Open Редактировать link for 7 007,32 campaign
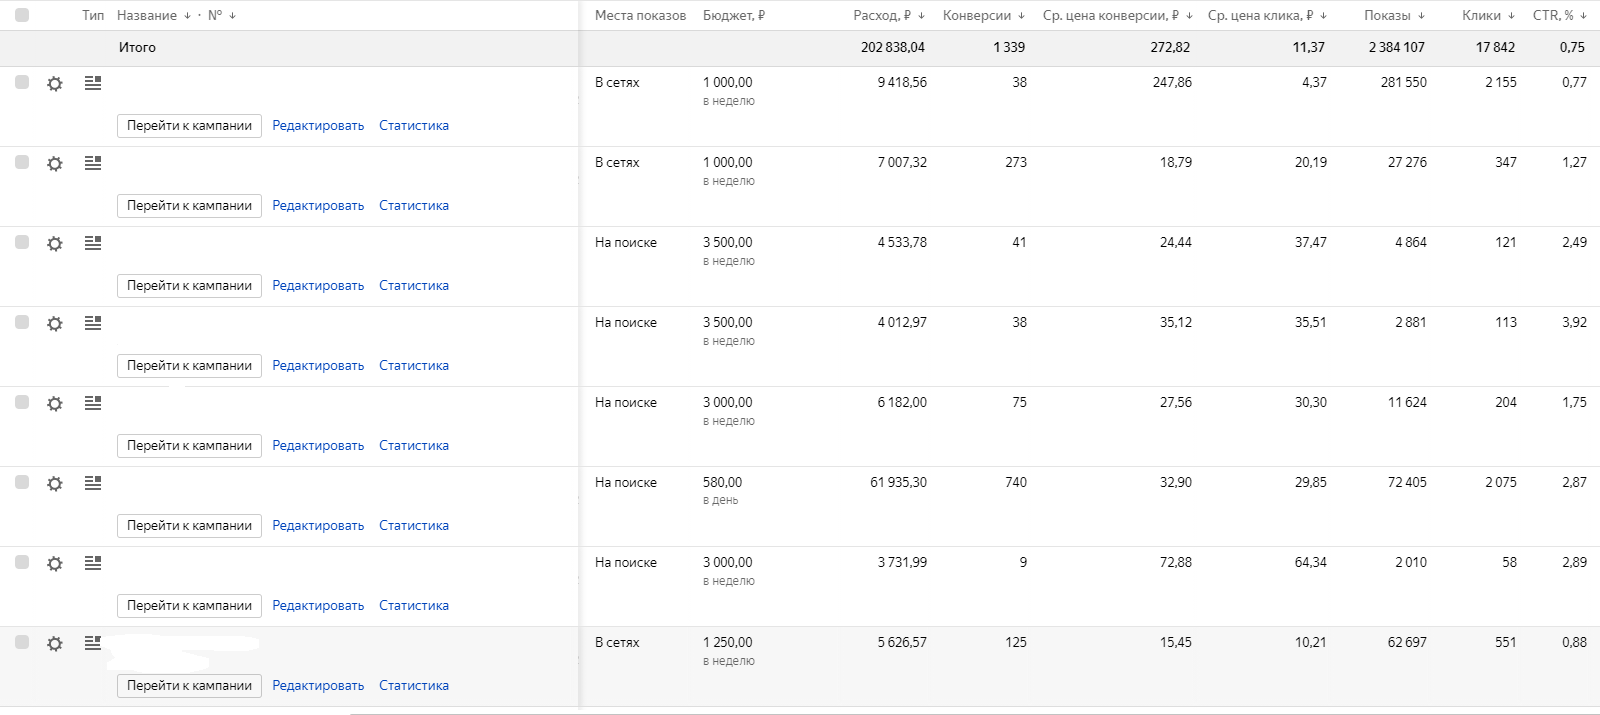 click(x=318, y=206)
